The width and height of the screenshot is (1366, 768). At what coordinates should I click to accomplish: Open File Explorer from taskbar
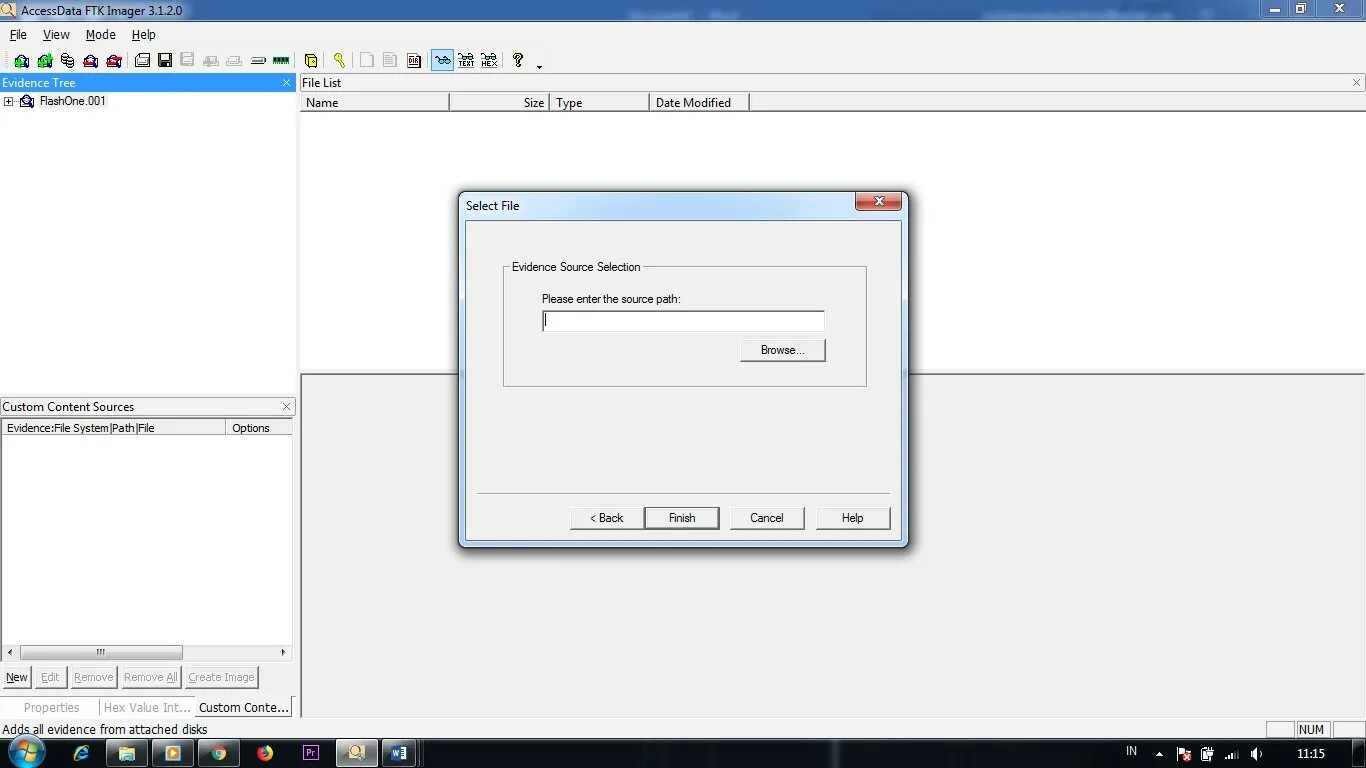point(127,753)
